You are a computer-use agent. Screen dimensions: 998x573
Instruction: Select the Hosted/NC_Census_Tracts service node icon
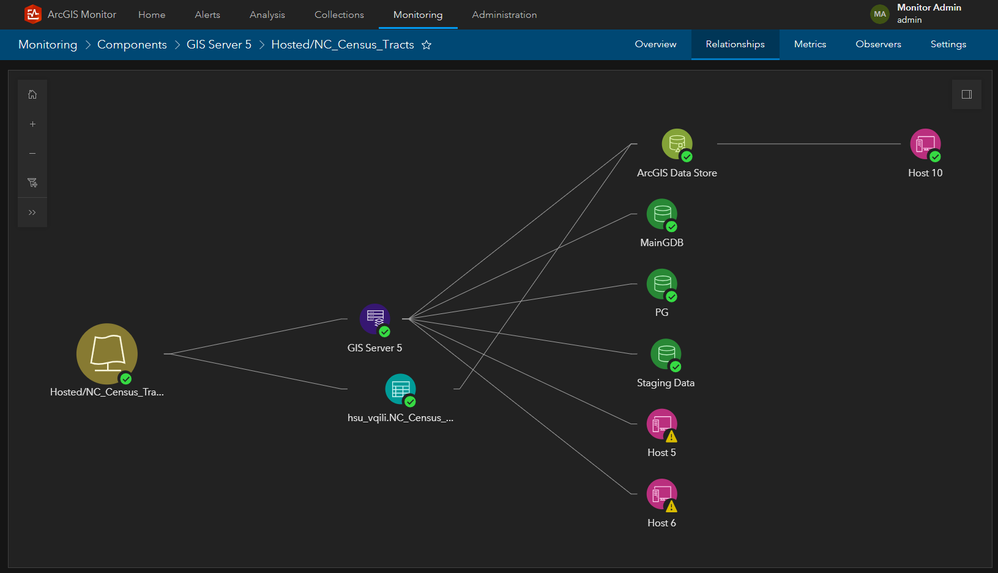[107, 354]
